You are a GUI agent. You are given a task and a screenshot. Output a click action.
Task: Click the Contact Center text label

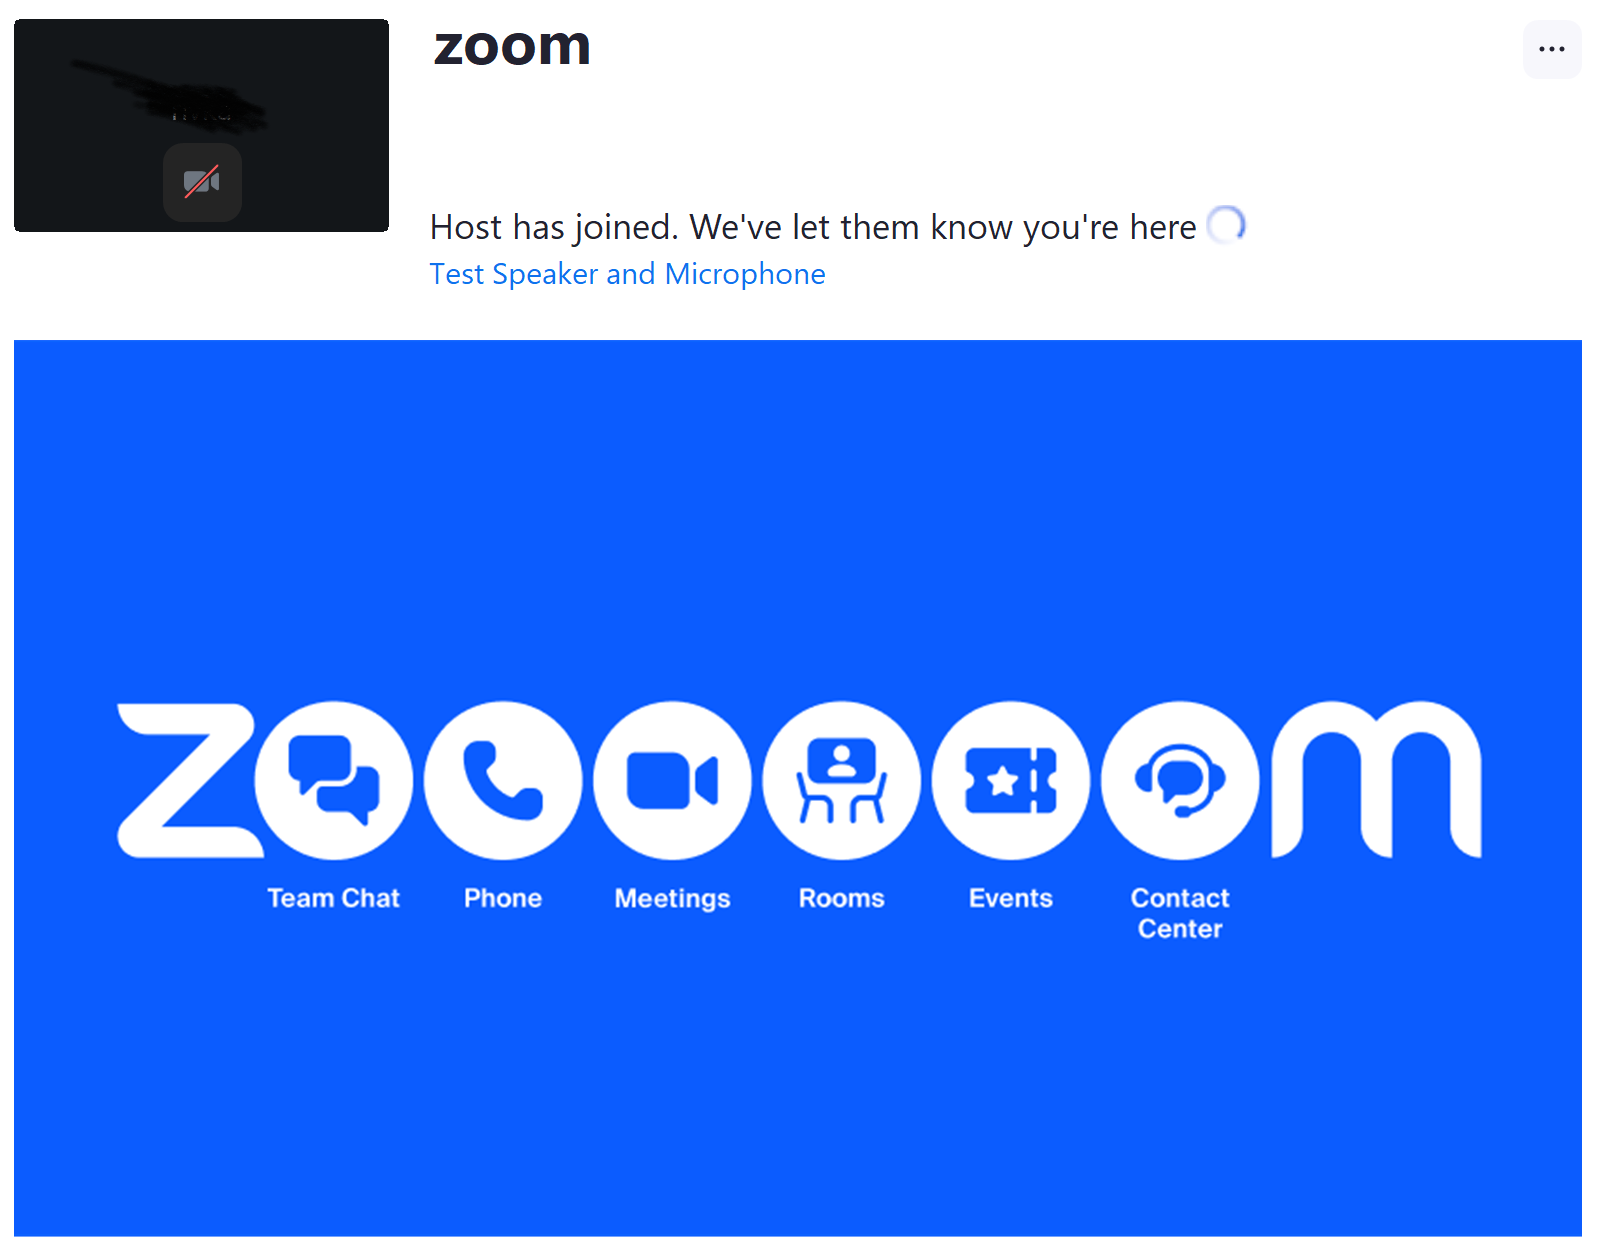(1180, 913)
